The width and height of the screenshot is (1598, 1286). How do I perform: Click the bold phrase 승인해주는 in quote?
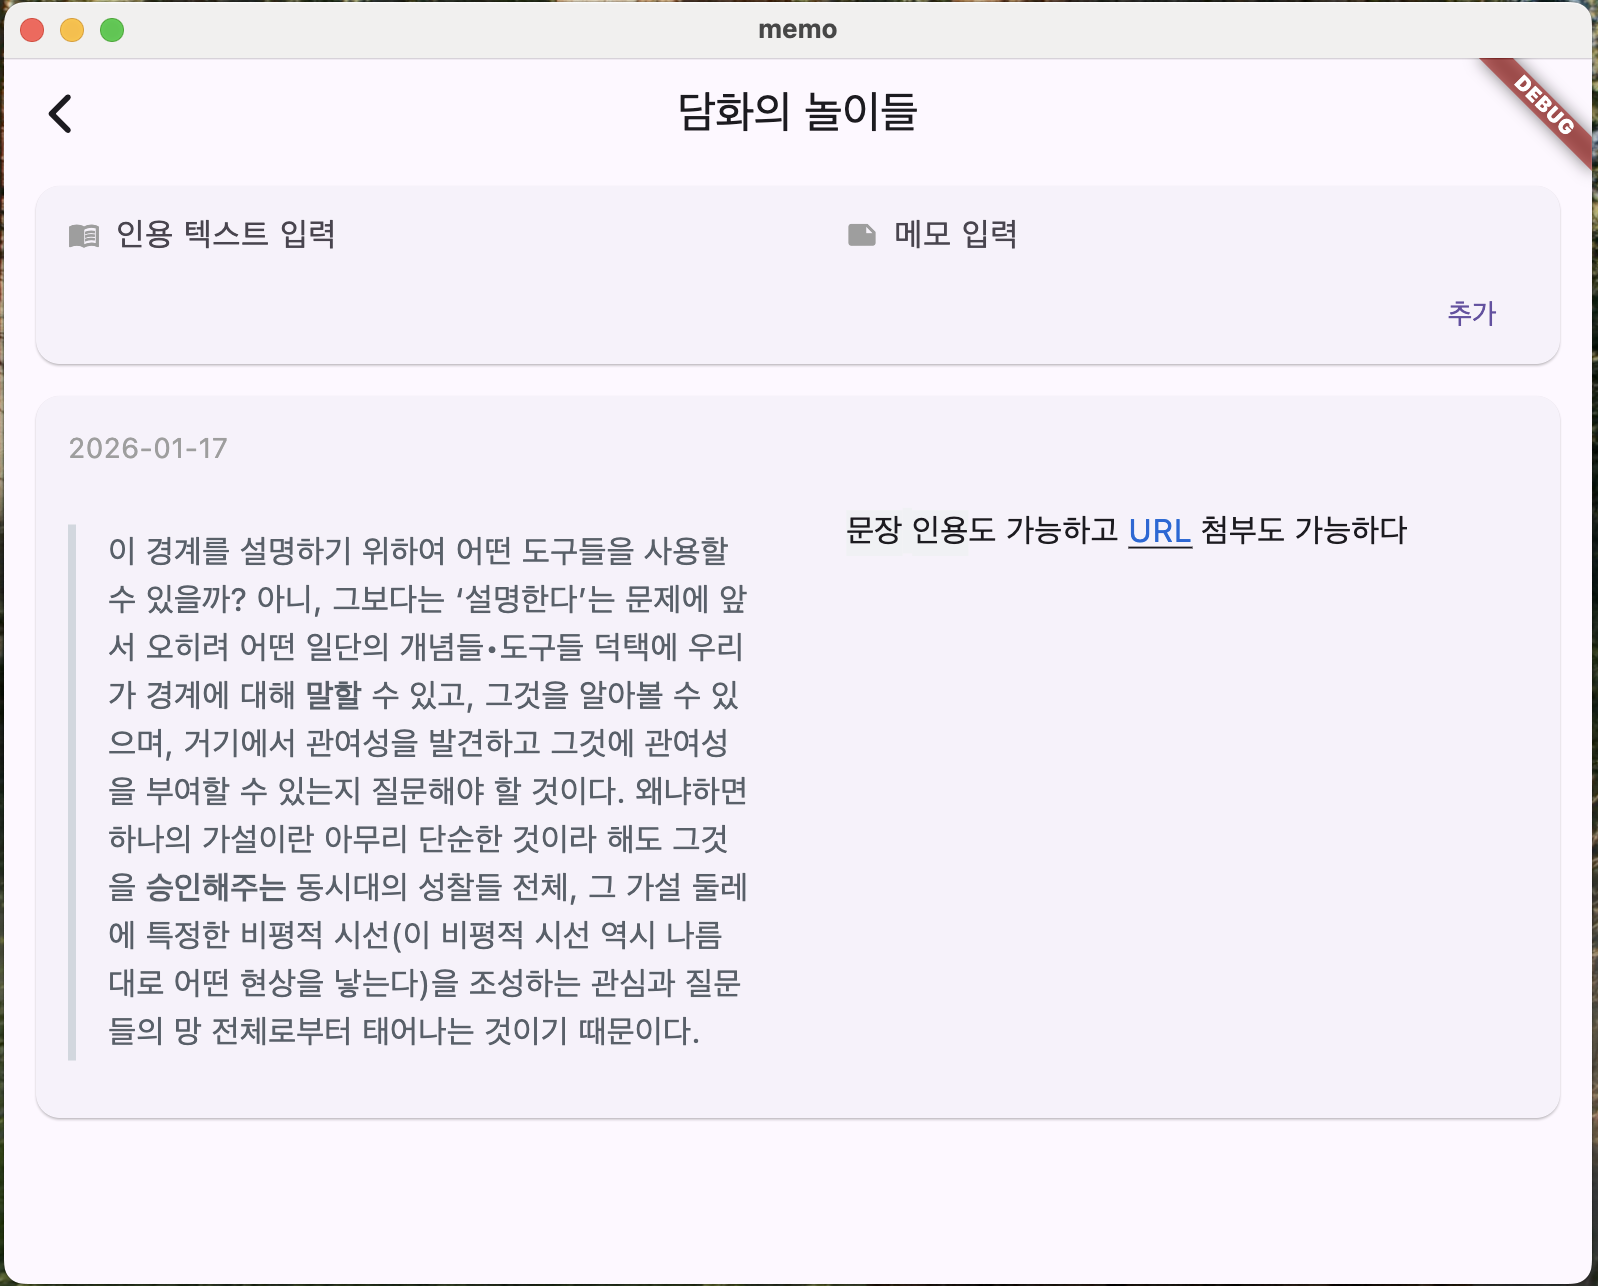pyautogui.click(x=216, y=887)
